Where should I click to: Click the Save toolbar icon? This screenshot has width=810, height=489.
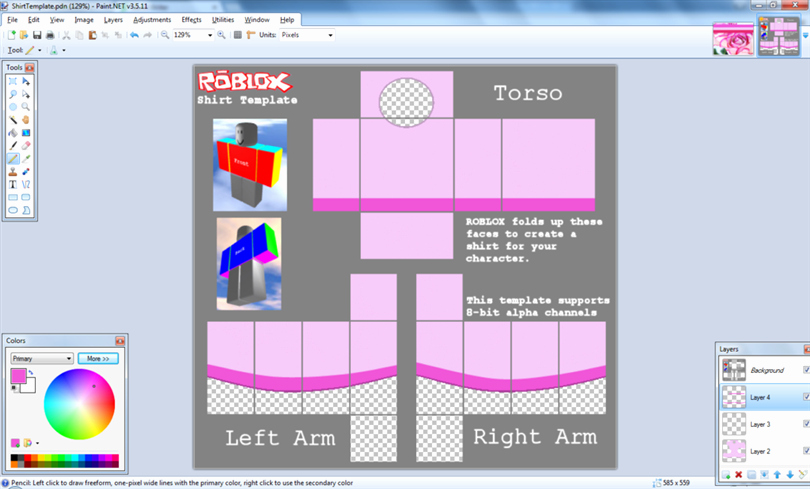(x=37, y=35)
